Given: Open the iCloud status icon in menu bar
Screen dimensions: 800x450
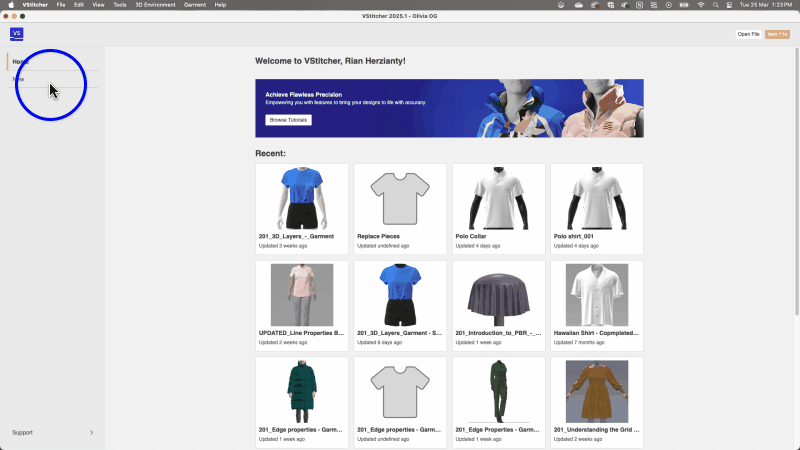Looking at the screenshot, I should coord(579,5).
